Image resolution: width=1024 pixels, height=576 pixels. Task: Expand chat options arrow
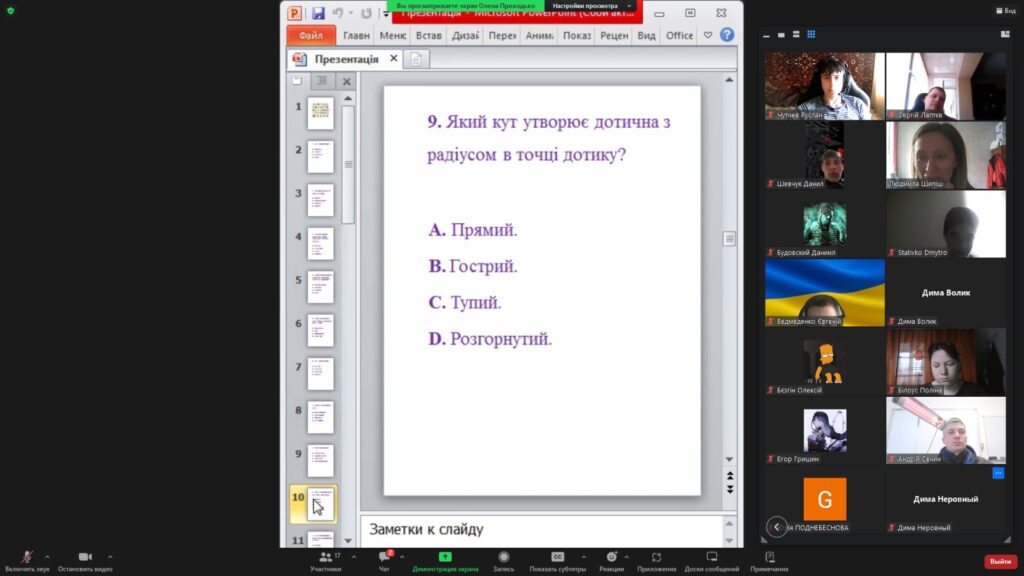402,557
